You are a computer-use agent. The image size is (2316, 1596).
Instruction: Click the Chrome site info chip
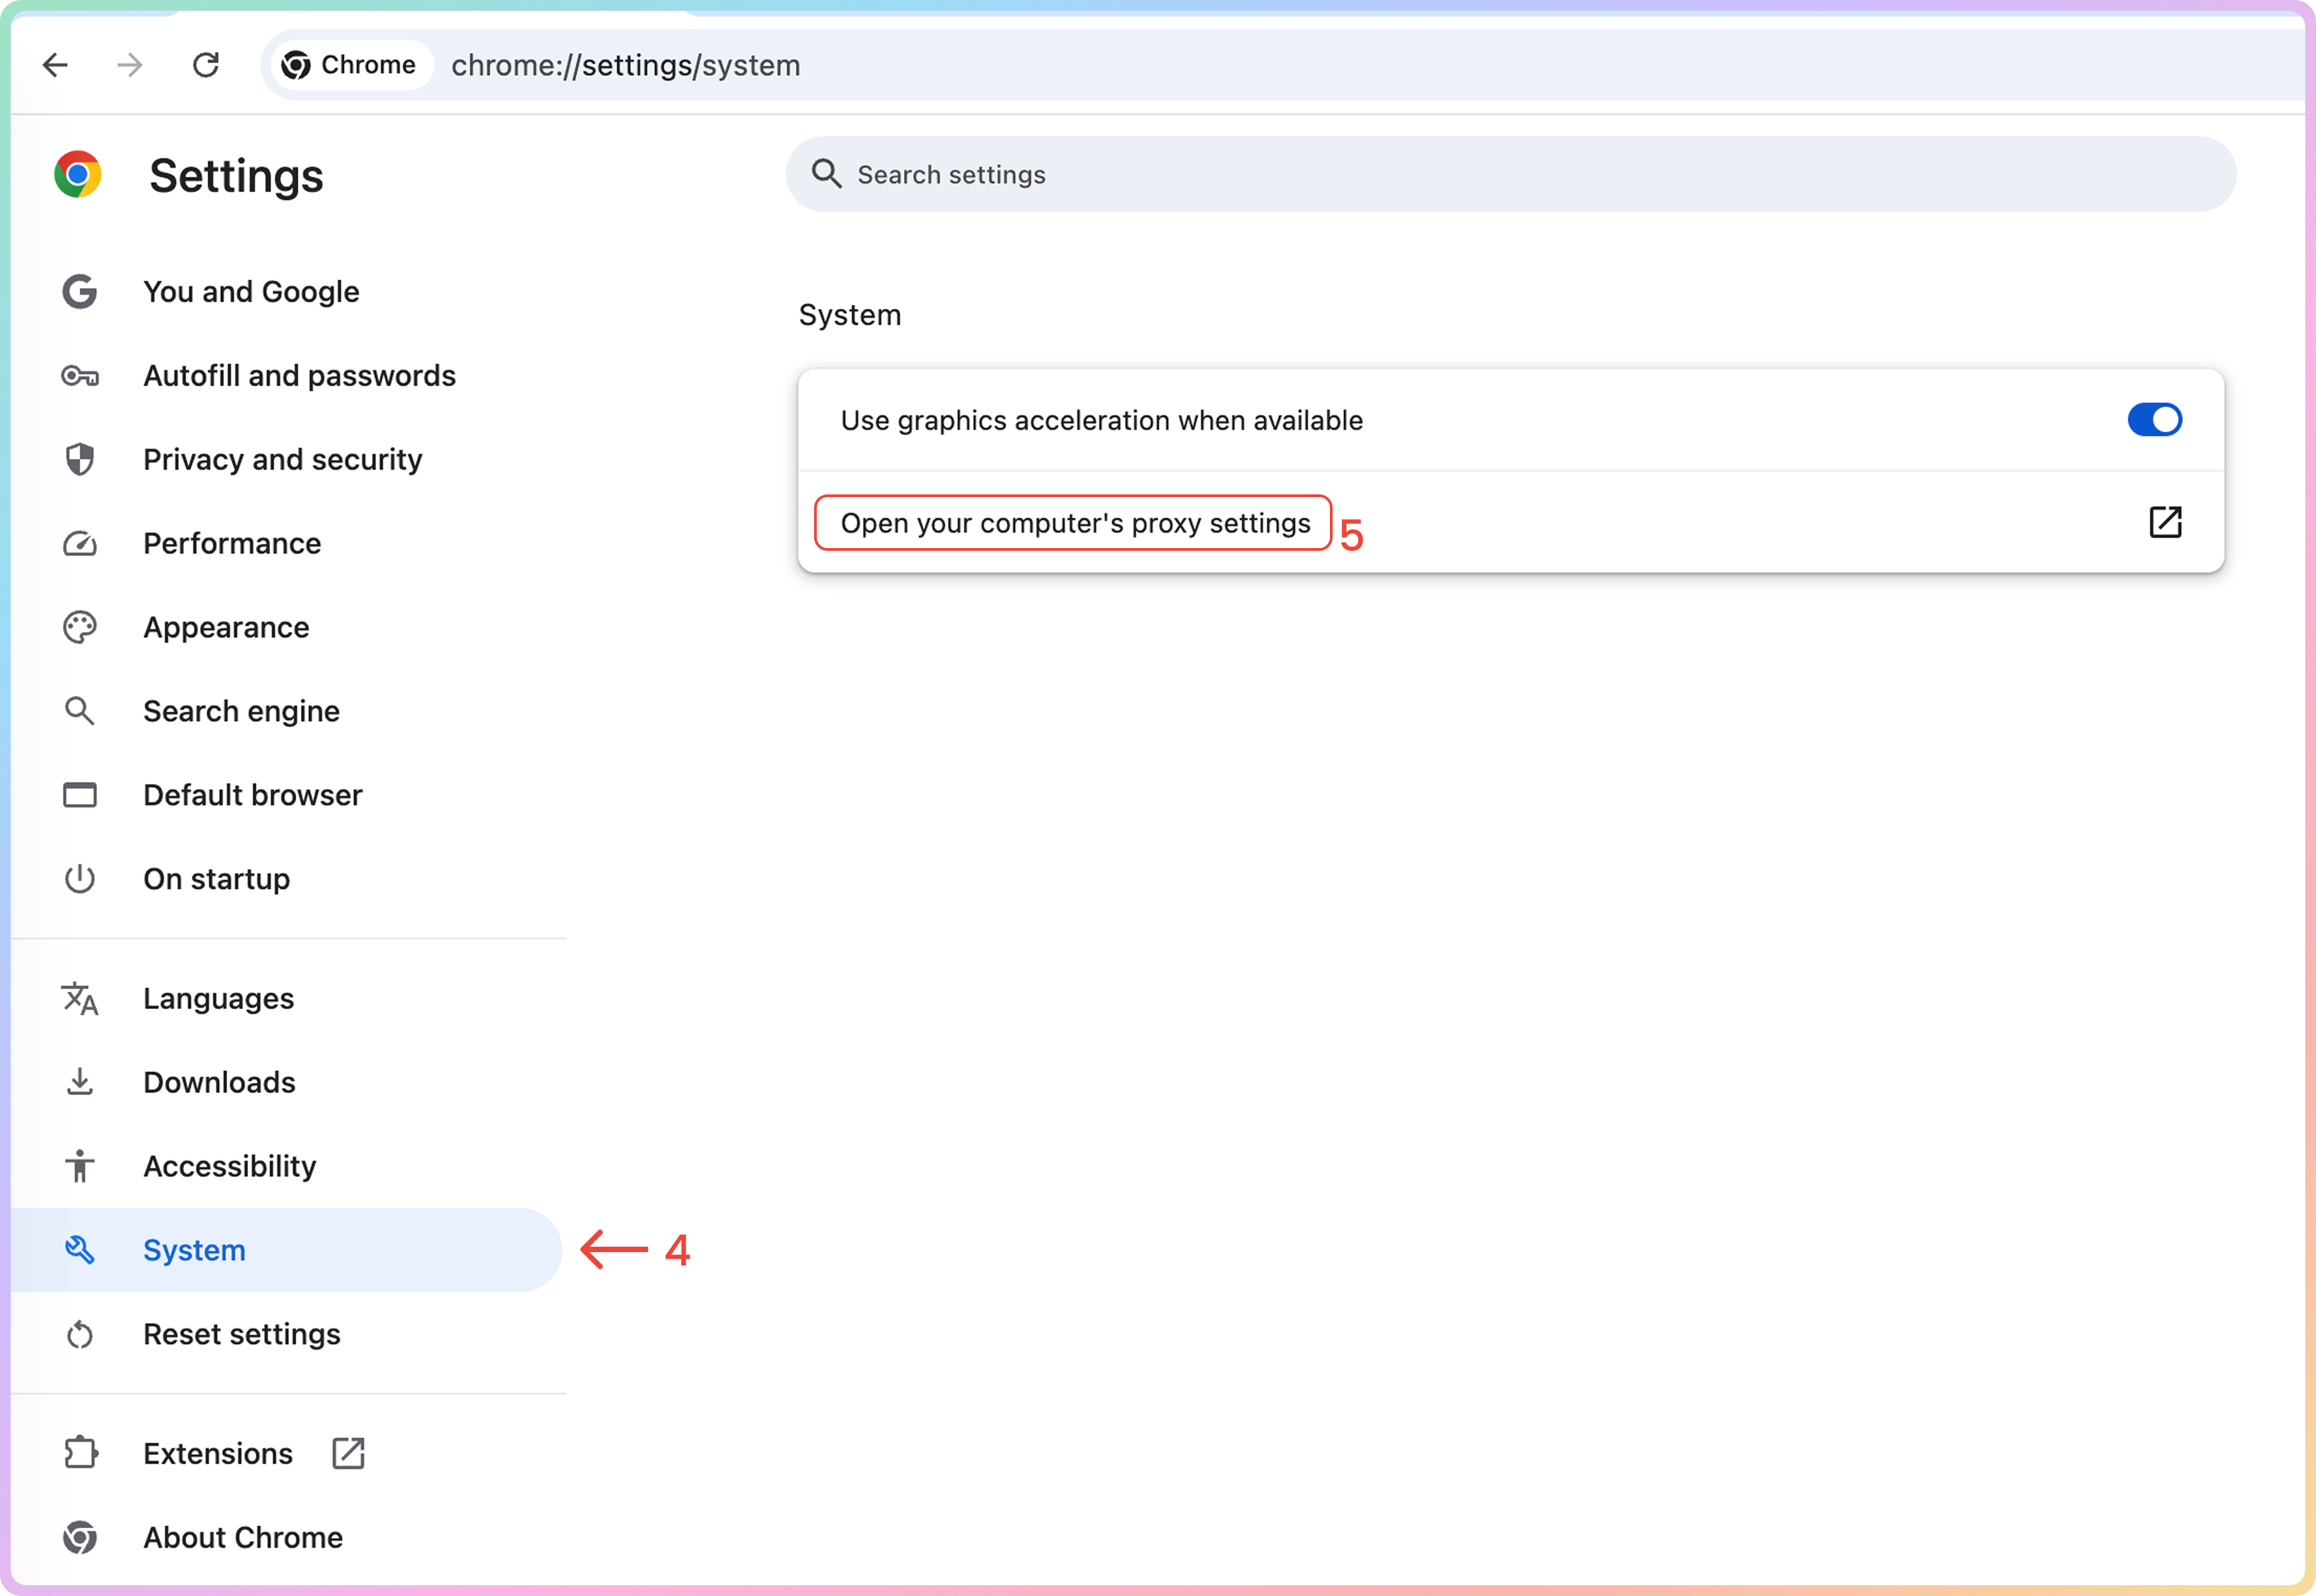[350, 66]
